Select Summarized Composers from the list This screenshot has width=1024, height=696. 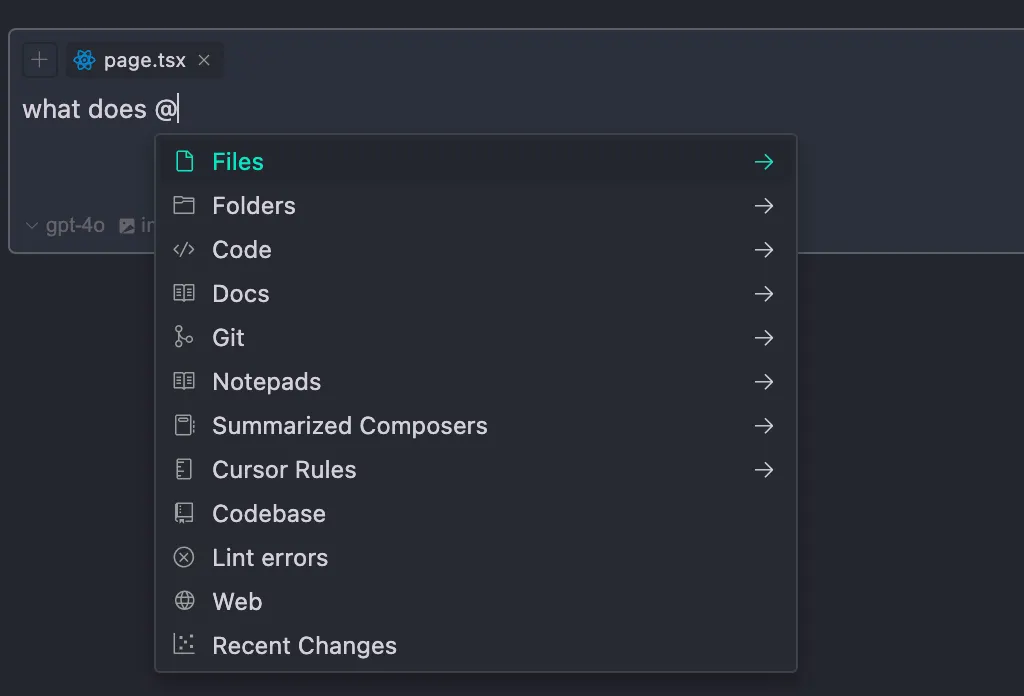(475, 426)
